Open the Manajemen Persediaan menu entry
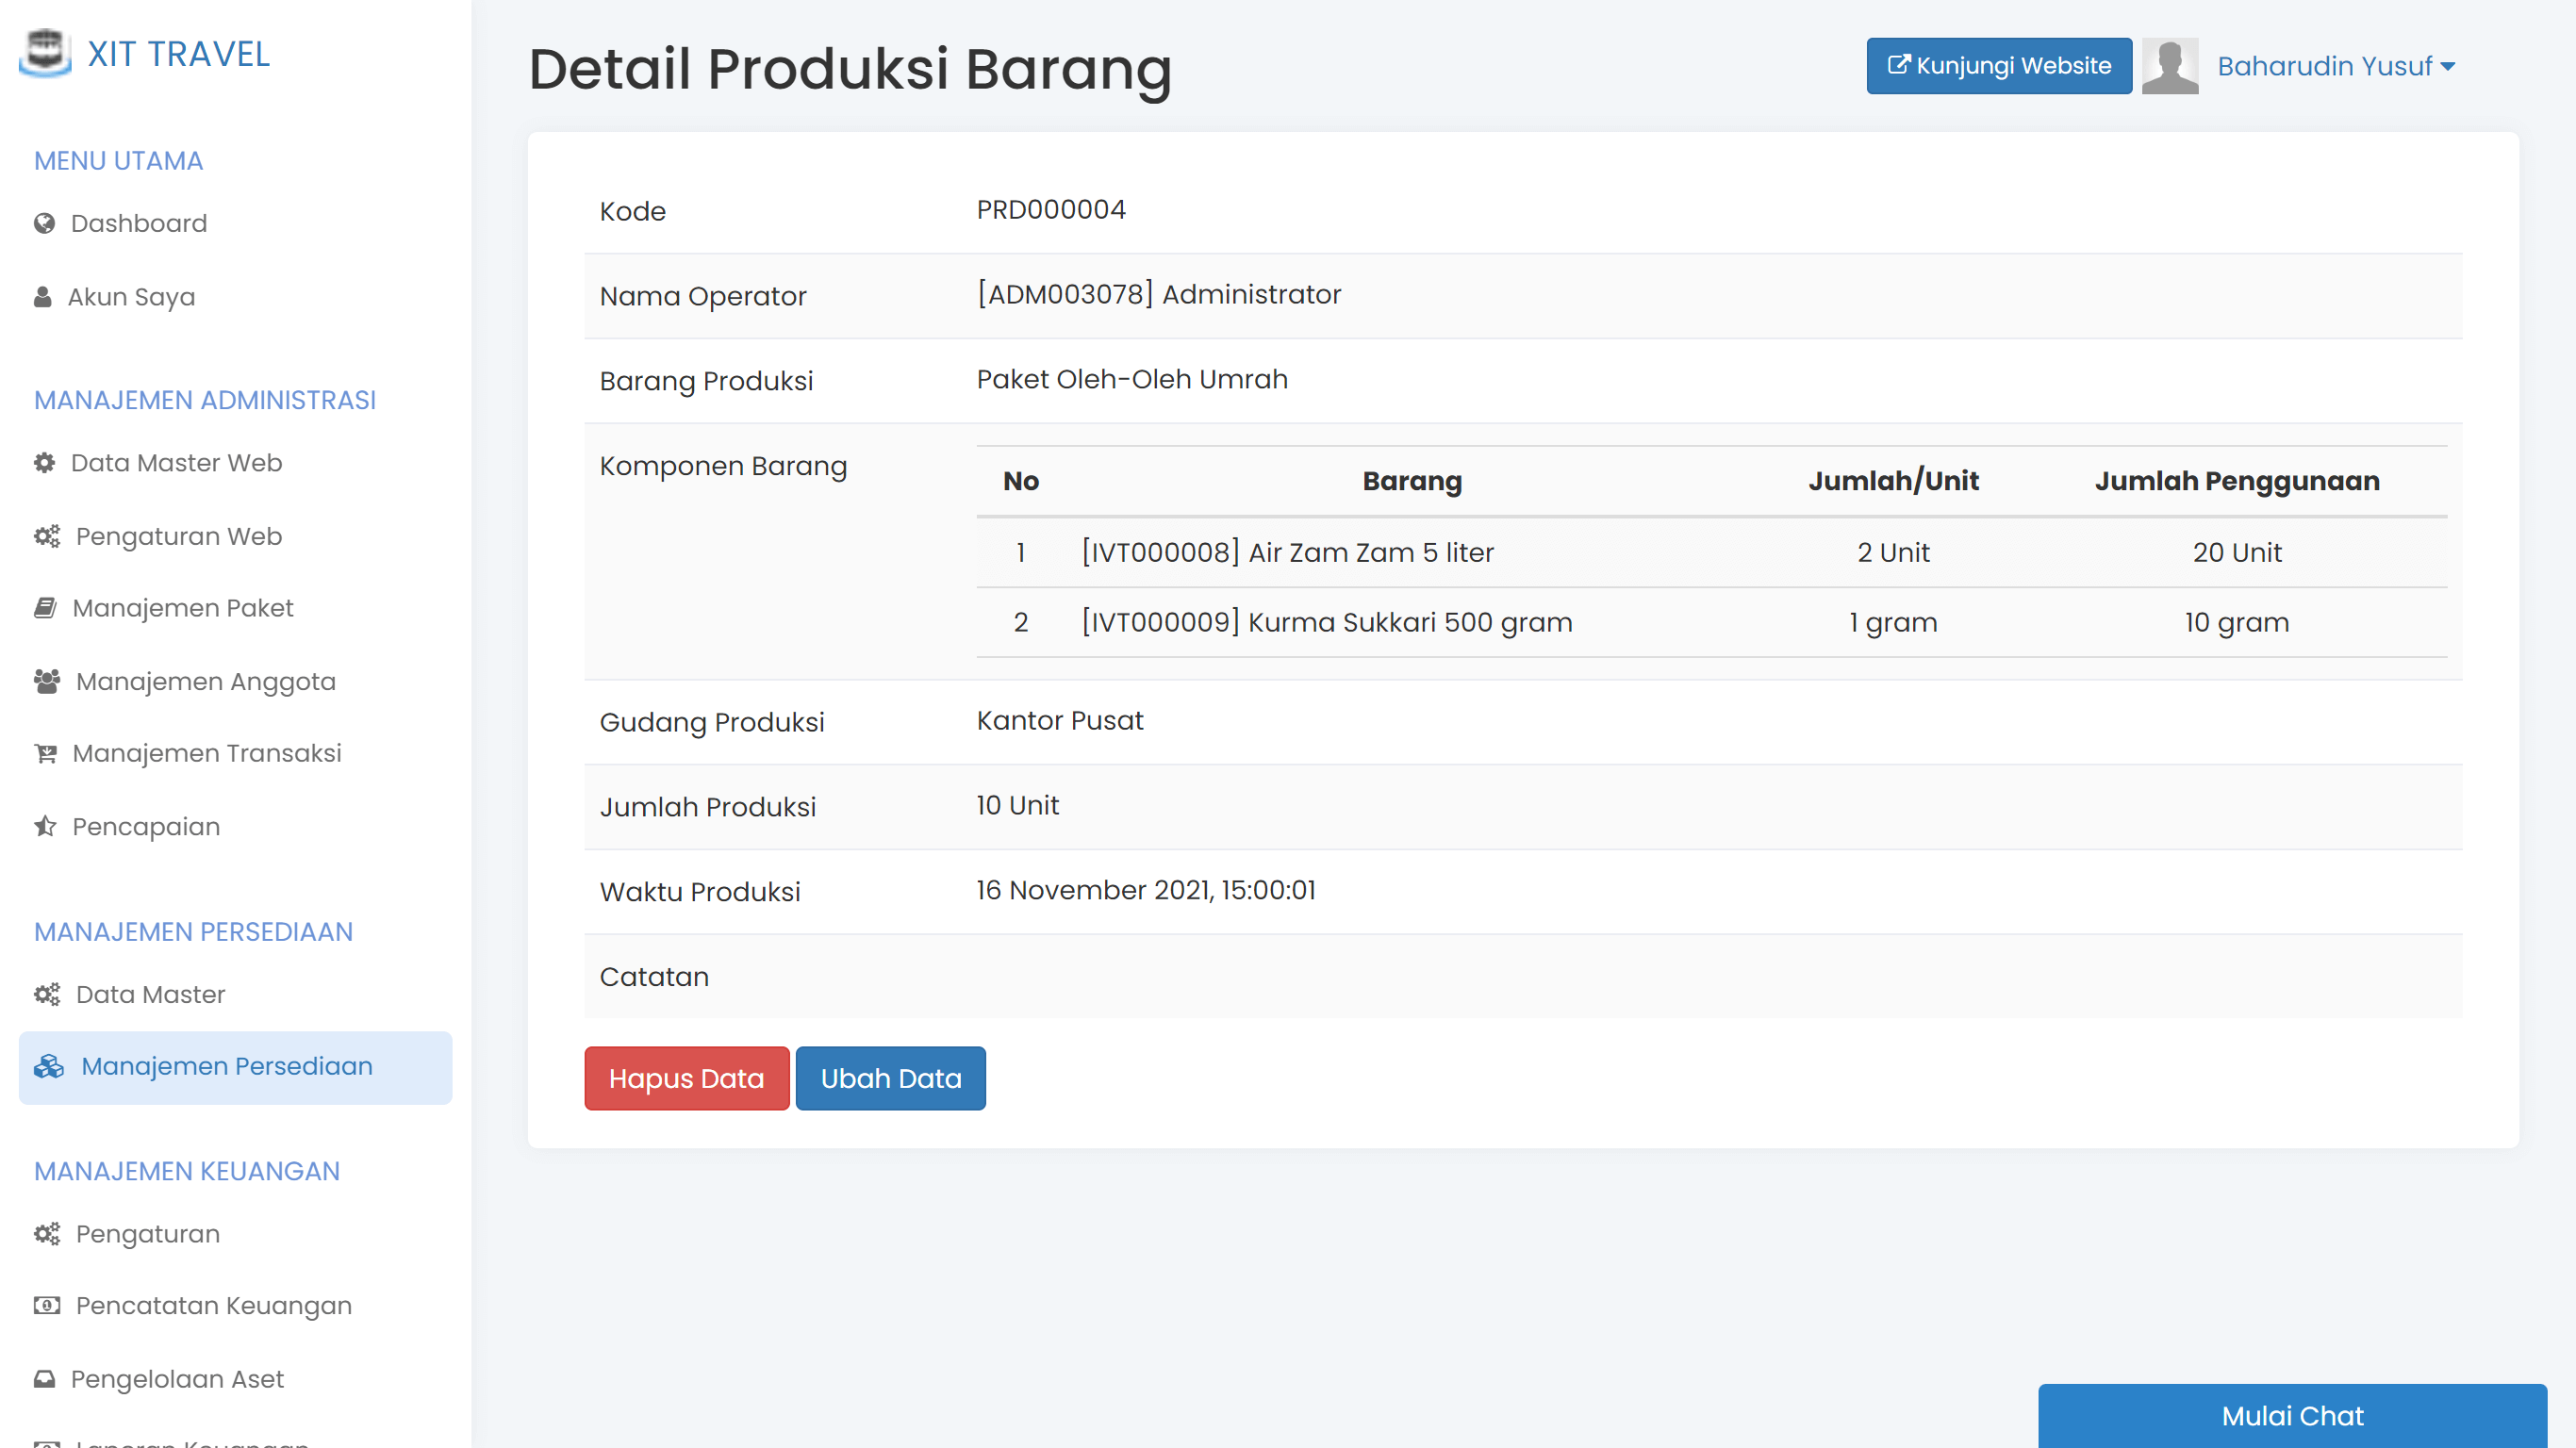The width and height of the screenshot is (2576, 1448). click(x=226, y=1067)
